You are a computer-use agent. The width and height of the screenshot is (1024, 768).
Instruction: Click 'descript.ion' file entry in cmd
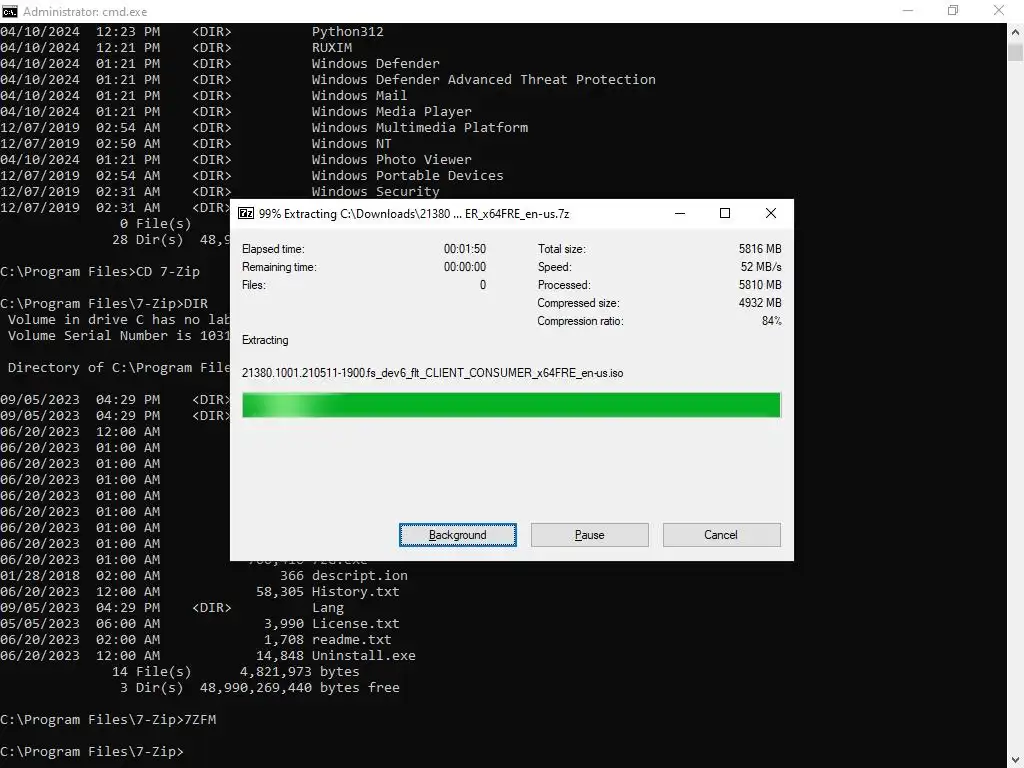pos(360,575)
